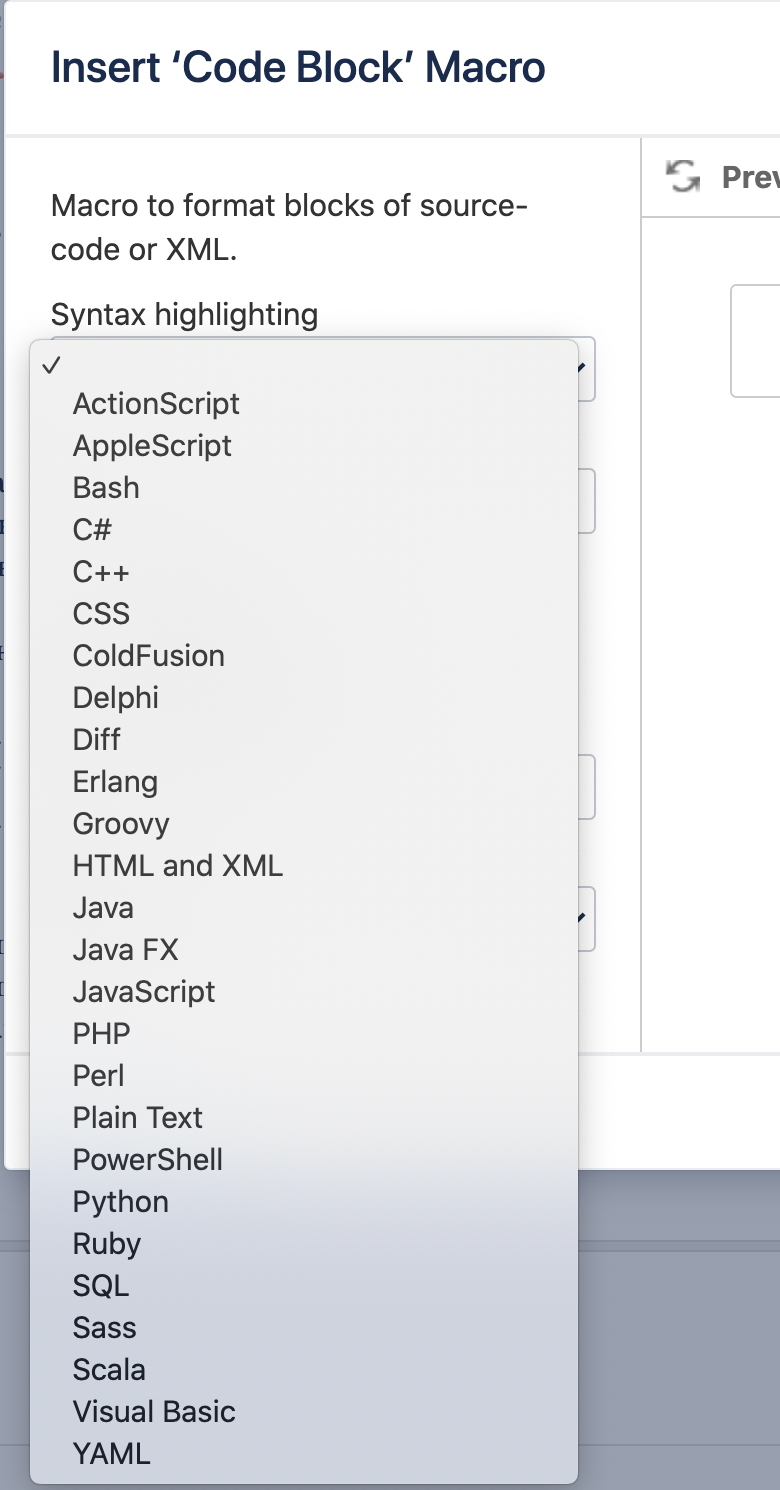
Task: Select YAML at the bottom of the list
Action: (110, 1453)
